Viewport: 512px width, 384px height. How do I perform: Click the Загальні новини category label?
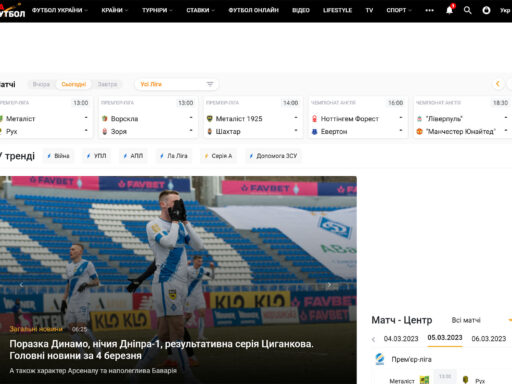click(36, 329)
